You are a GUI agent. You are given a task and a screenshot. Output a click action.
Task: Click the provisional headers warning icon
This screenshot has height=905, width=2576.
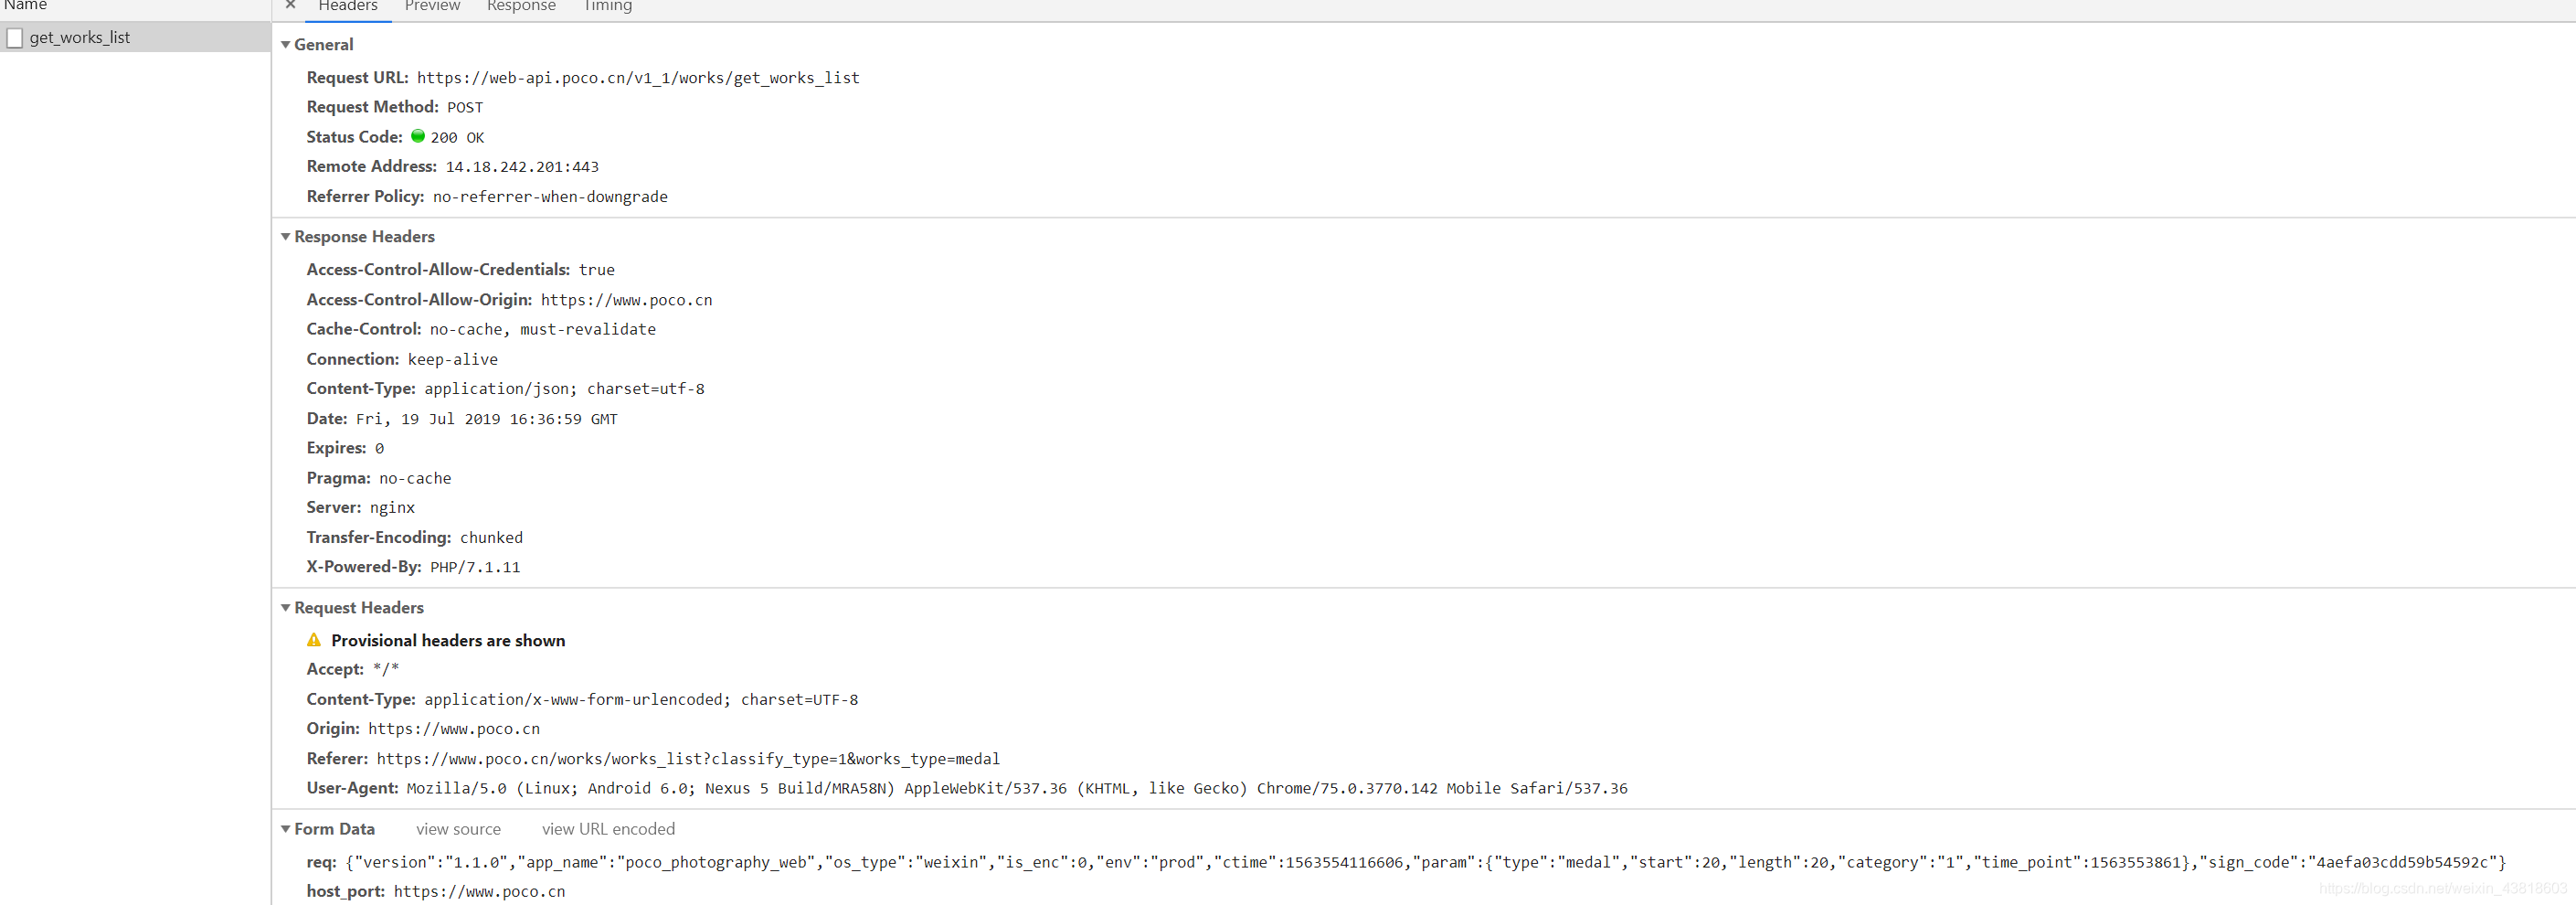pos(314,640)
